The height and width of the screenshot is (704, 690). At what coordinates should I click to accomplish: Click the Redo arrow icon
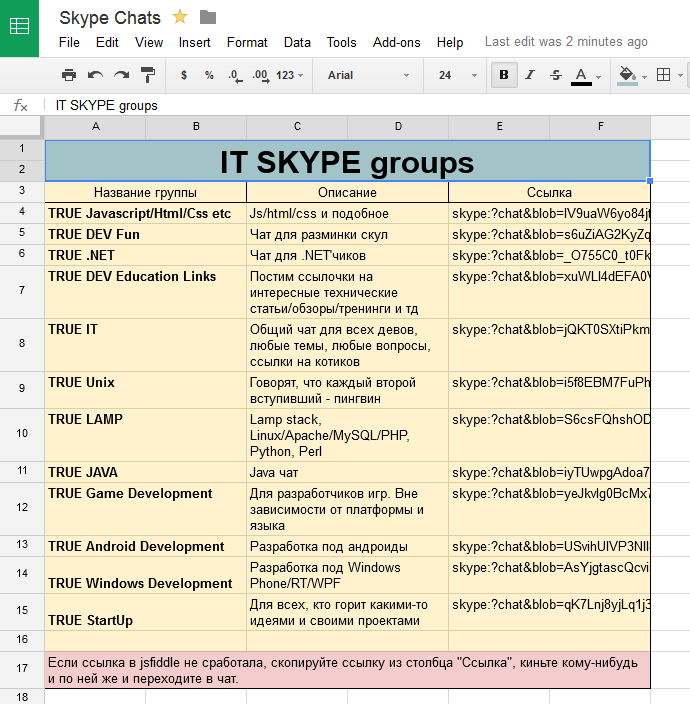(121, 75)
